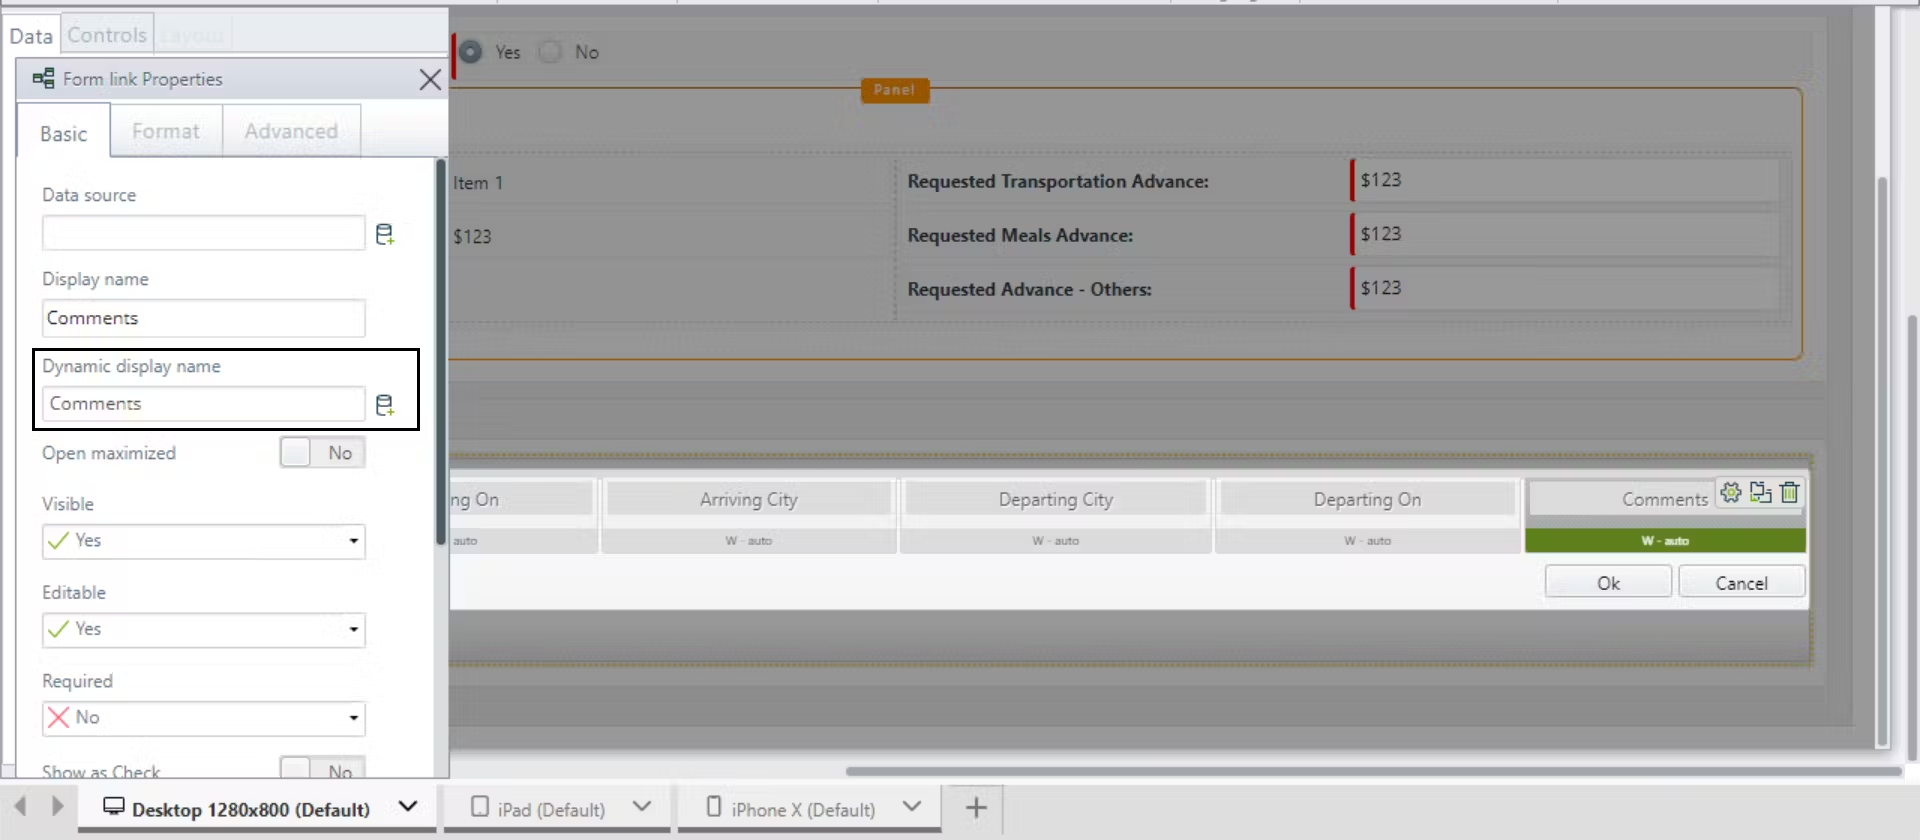The image size is (1920, 840).
Task: Click the Ok button
Action: pyautogui.click(x=1607, y=583)
